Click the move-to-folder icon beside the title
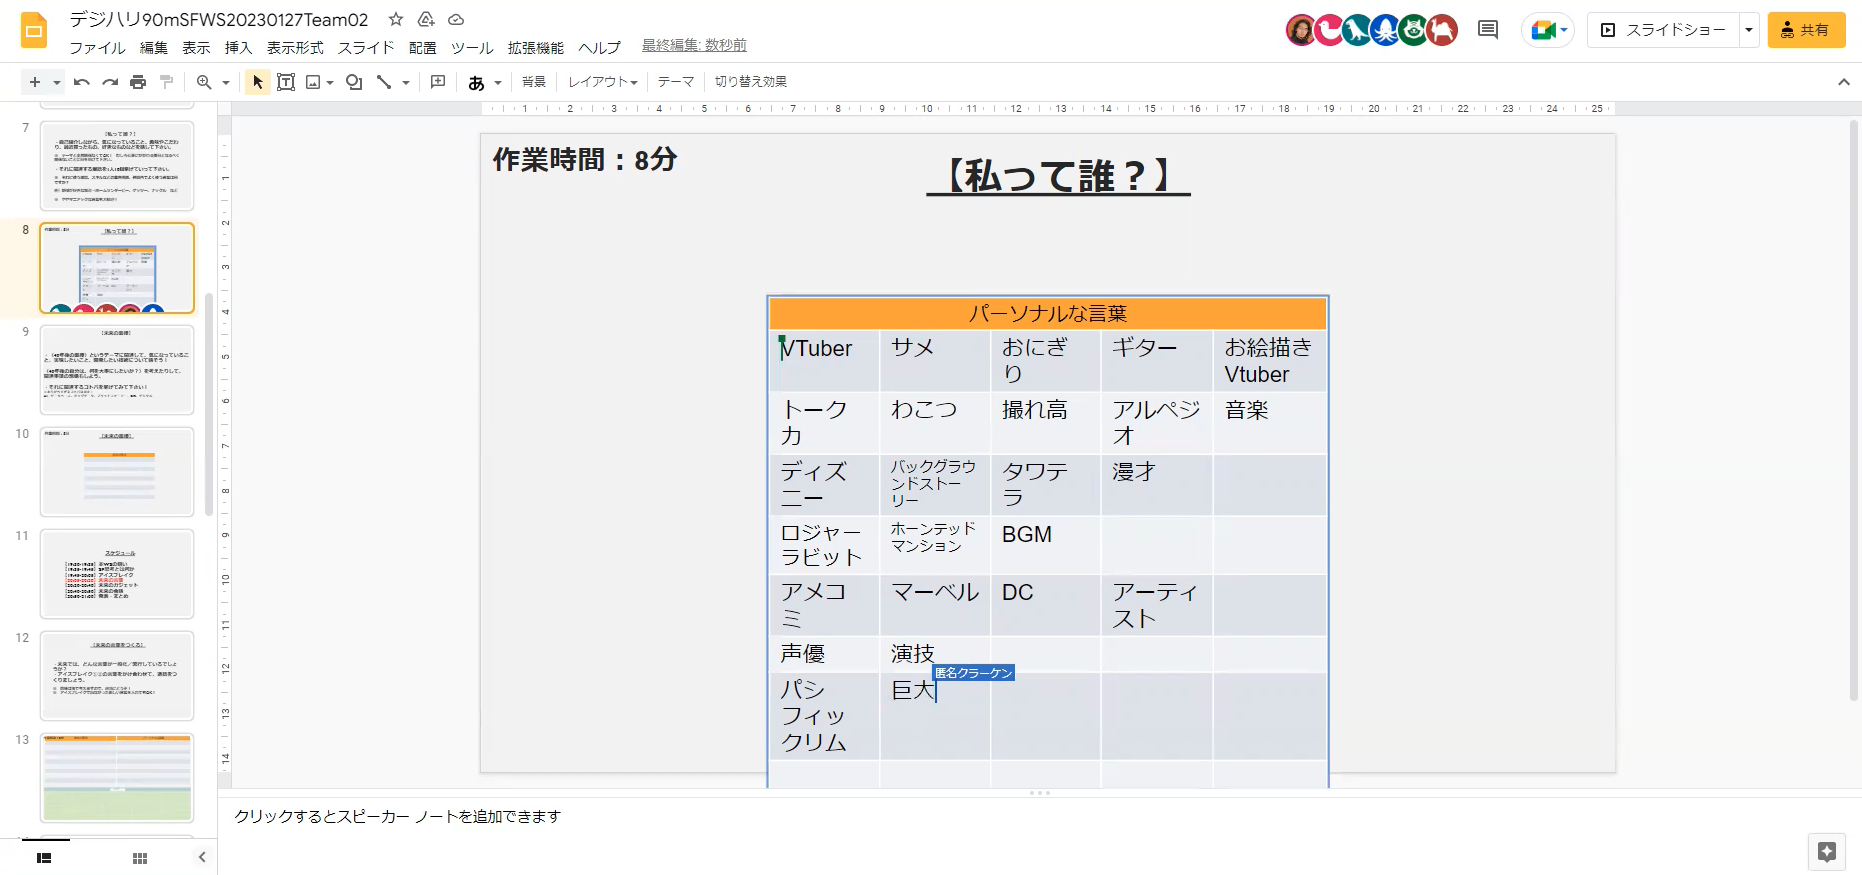This screenshot has height=875, width=1862. (x=426, y=19)
